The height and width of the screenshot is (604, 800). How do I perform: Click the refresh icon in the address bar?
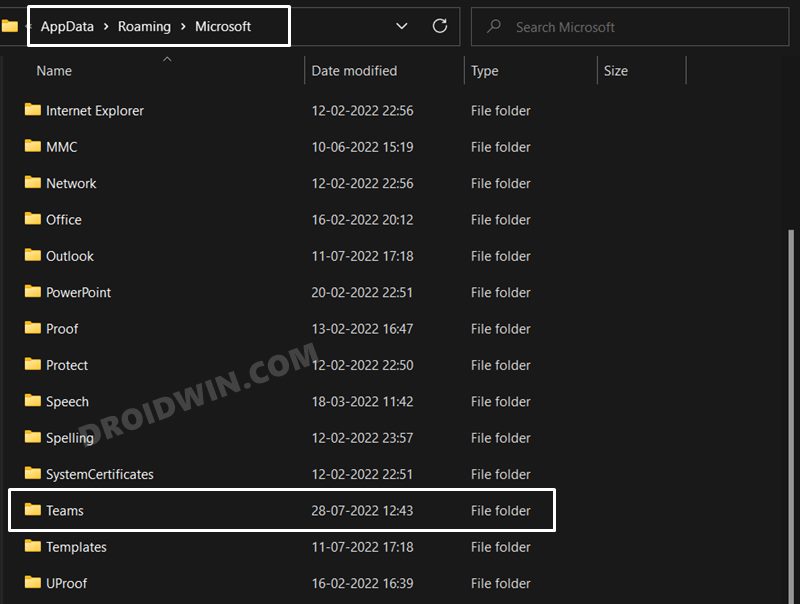[439, 27]
